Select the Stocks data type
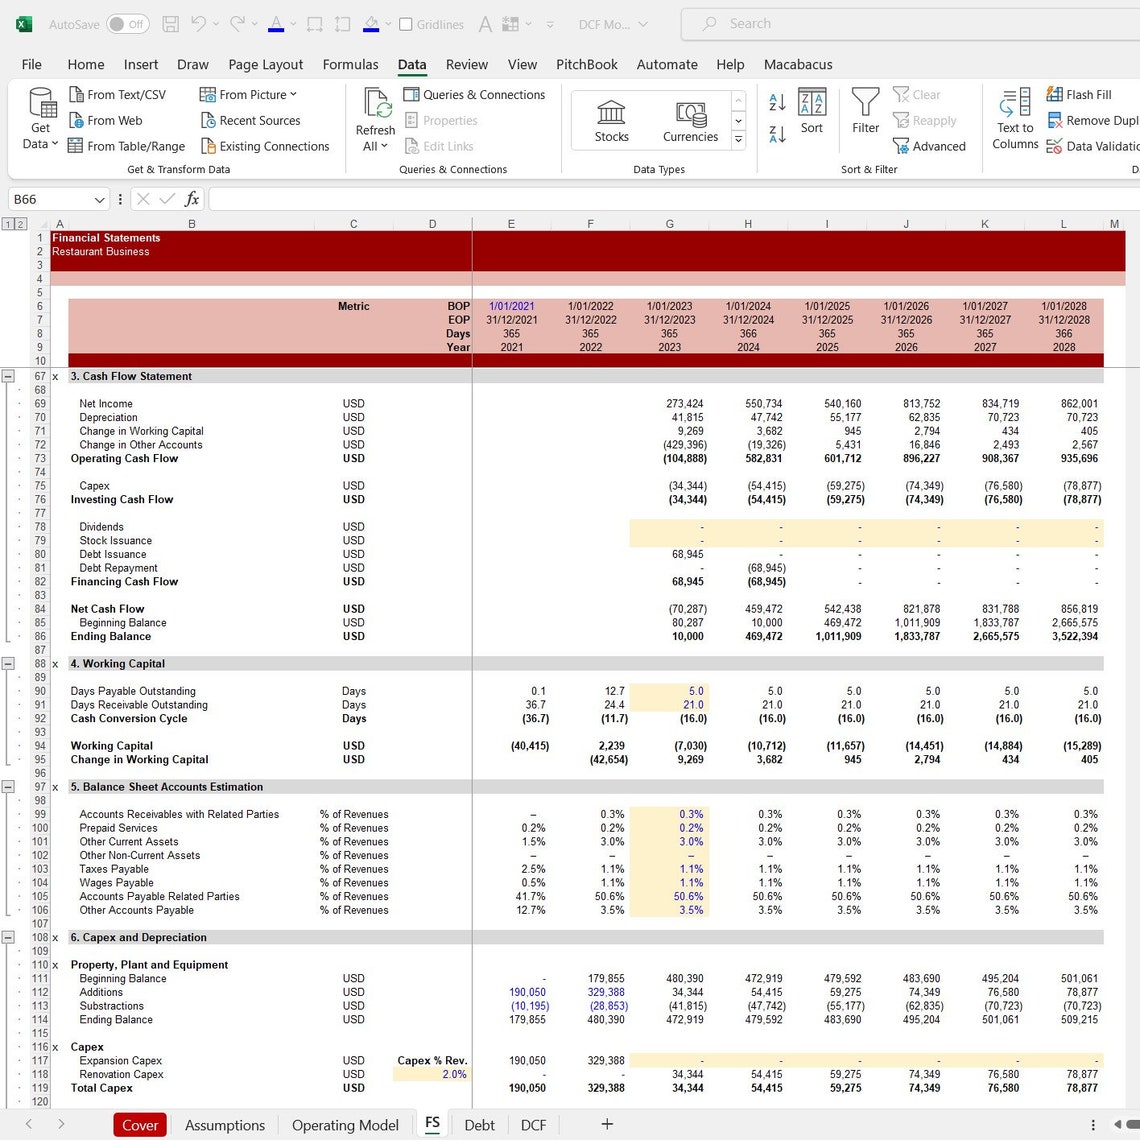This screenshot has width=1140, height=1140. tap(611, 119)
